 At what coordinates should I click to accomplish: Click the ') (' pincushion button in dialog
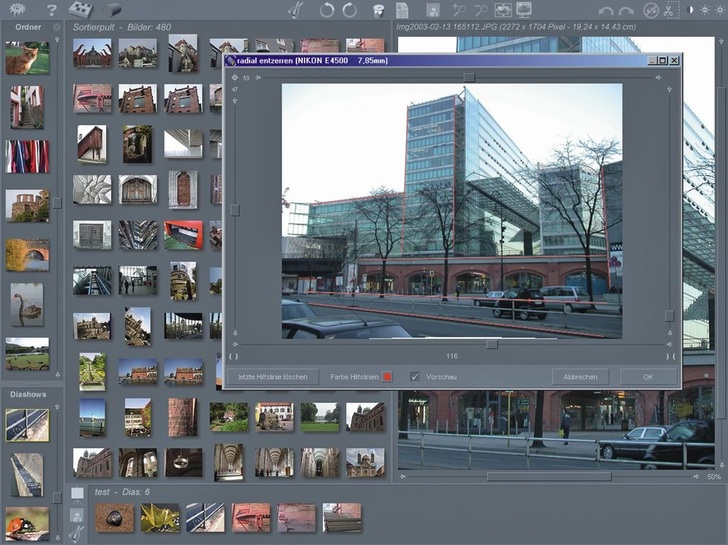click(x=671, y=357)
